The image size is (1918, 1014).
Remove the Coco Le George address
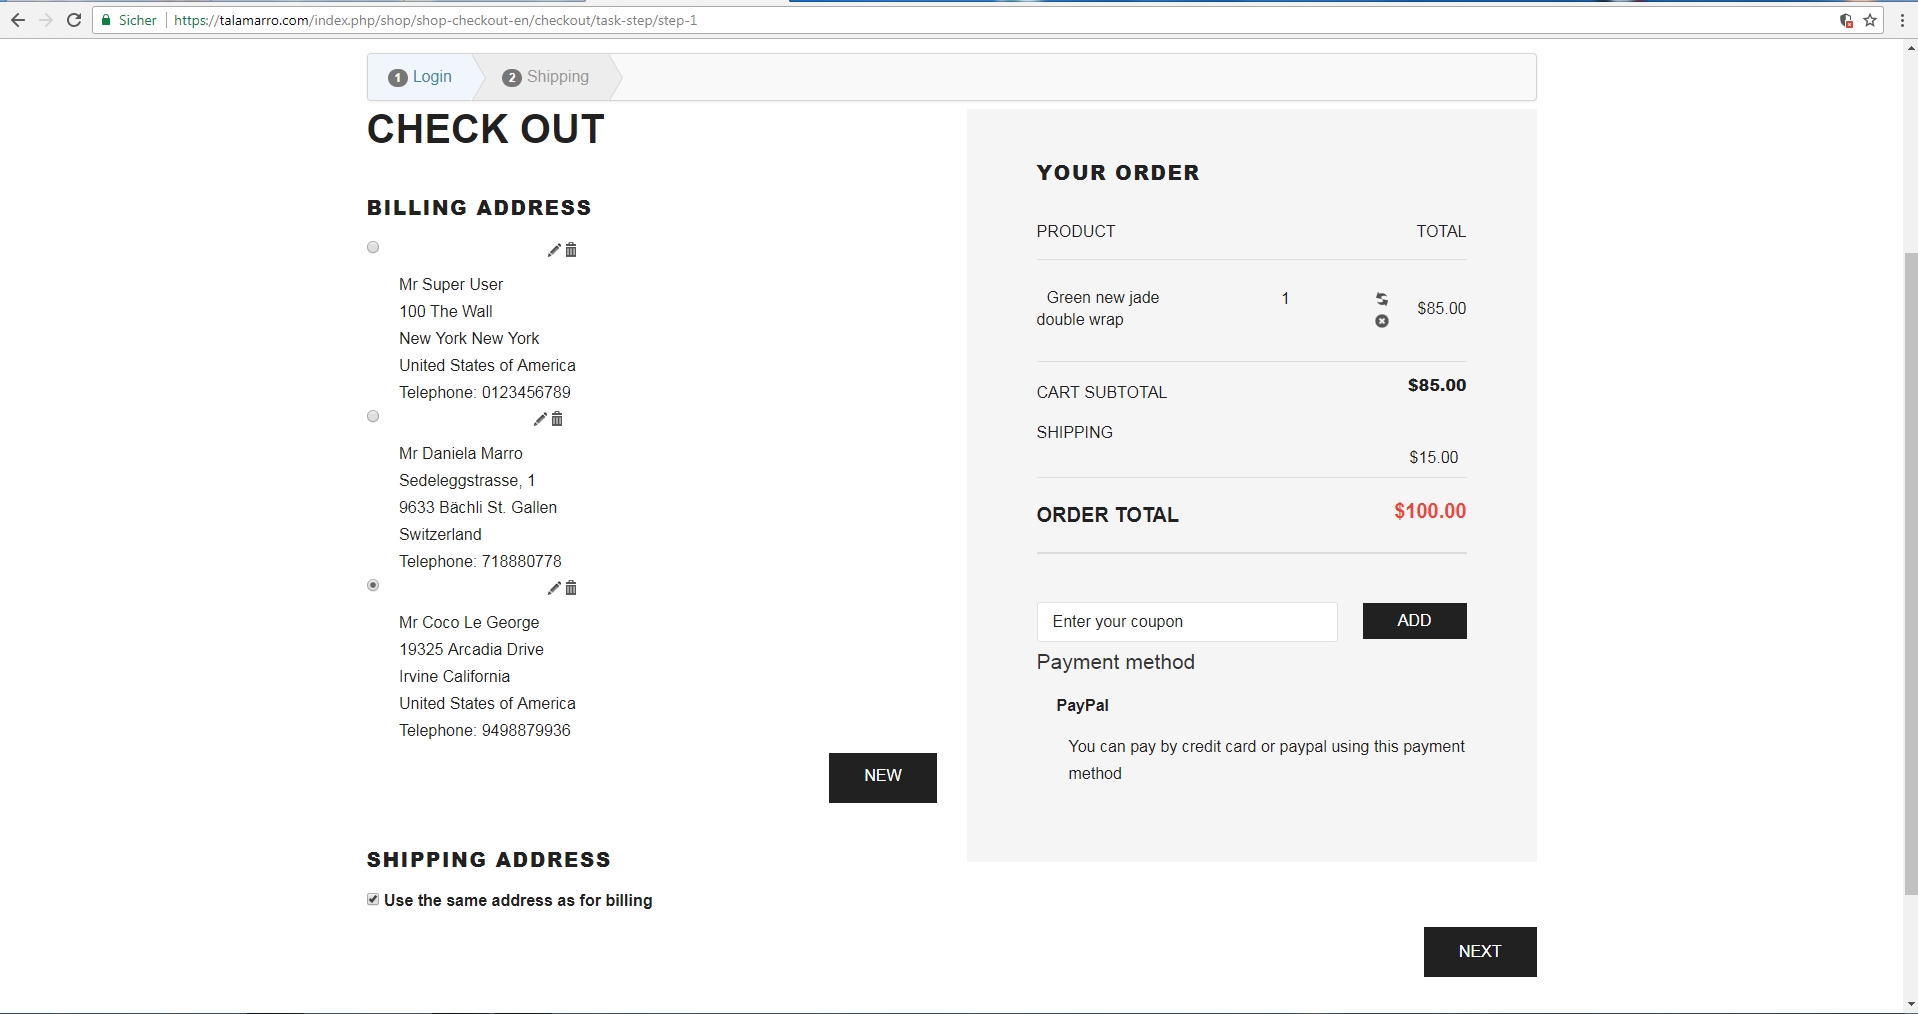click(x=571, y=588)
